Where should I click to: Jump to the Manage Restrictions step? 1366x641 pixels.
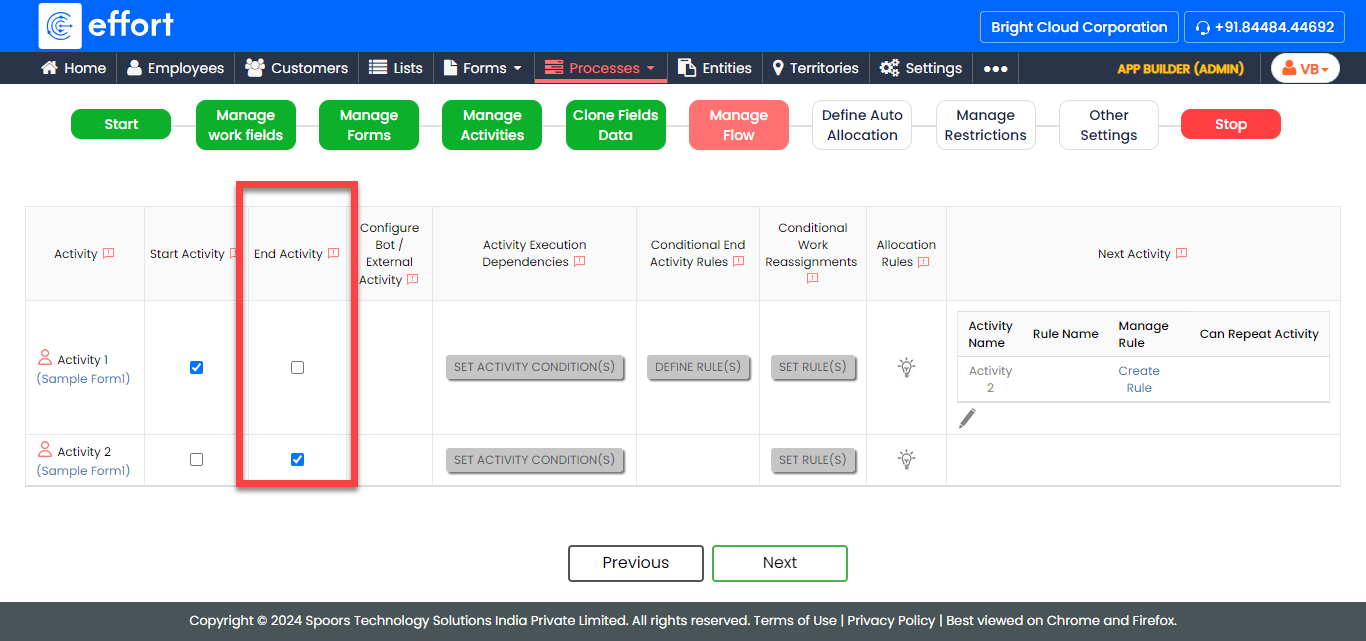(985, 125)
